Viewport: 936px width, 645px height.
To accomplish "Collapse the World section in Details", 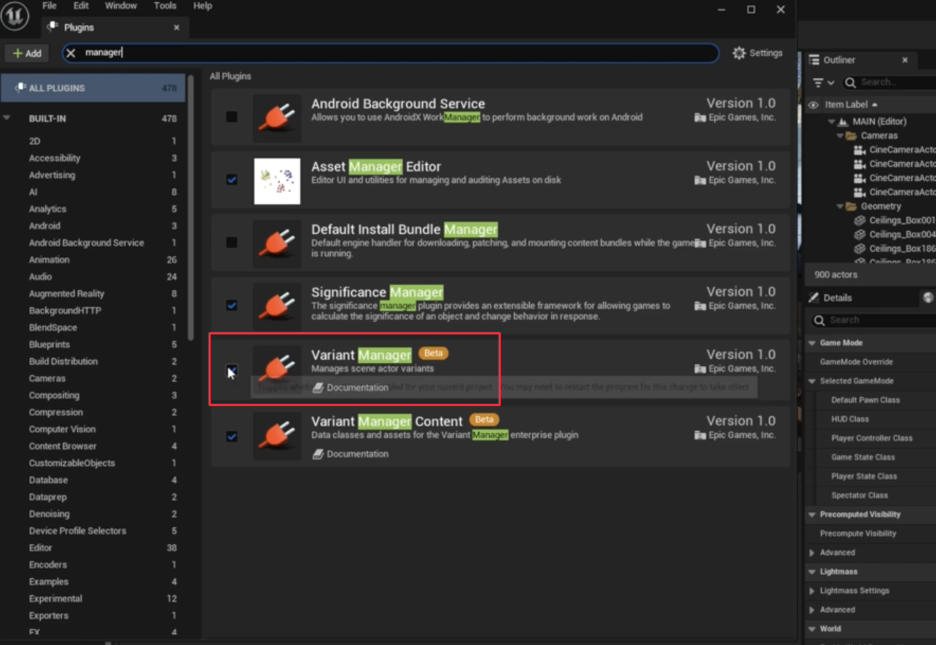I will pyautogui.click(x=812, y=629).
